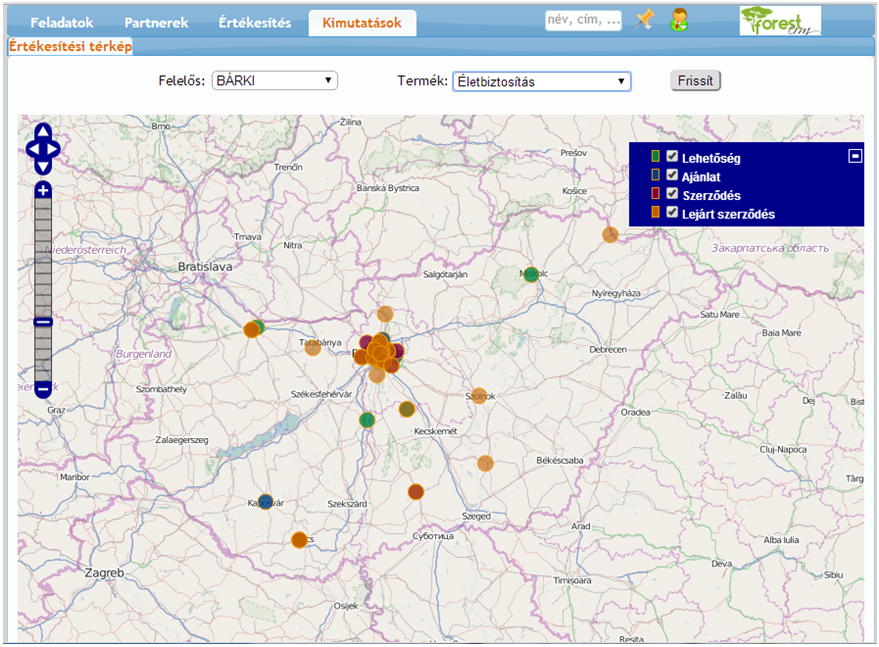Viewport: 879px width, 647px height.
Task: Click the pushpin icon in header
Action: (x=644, y=20)
